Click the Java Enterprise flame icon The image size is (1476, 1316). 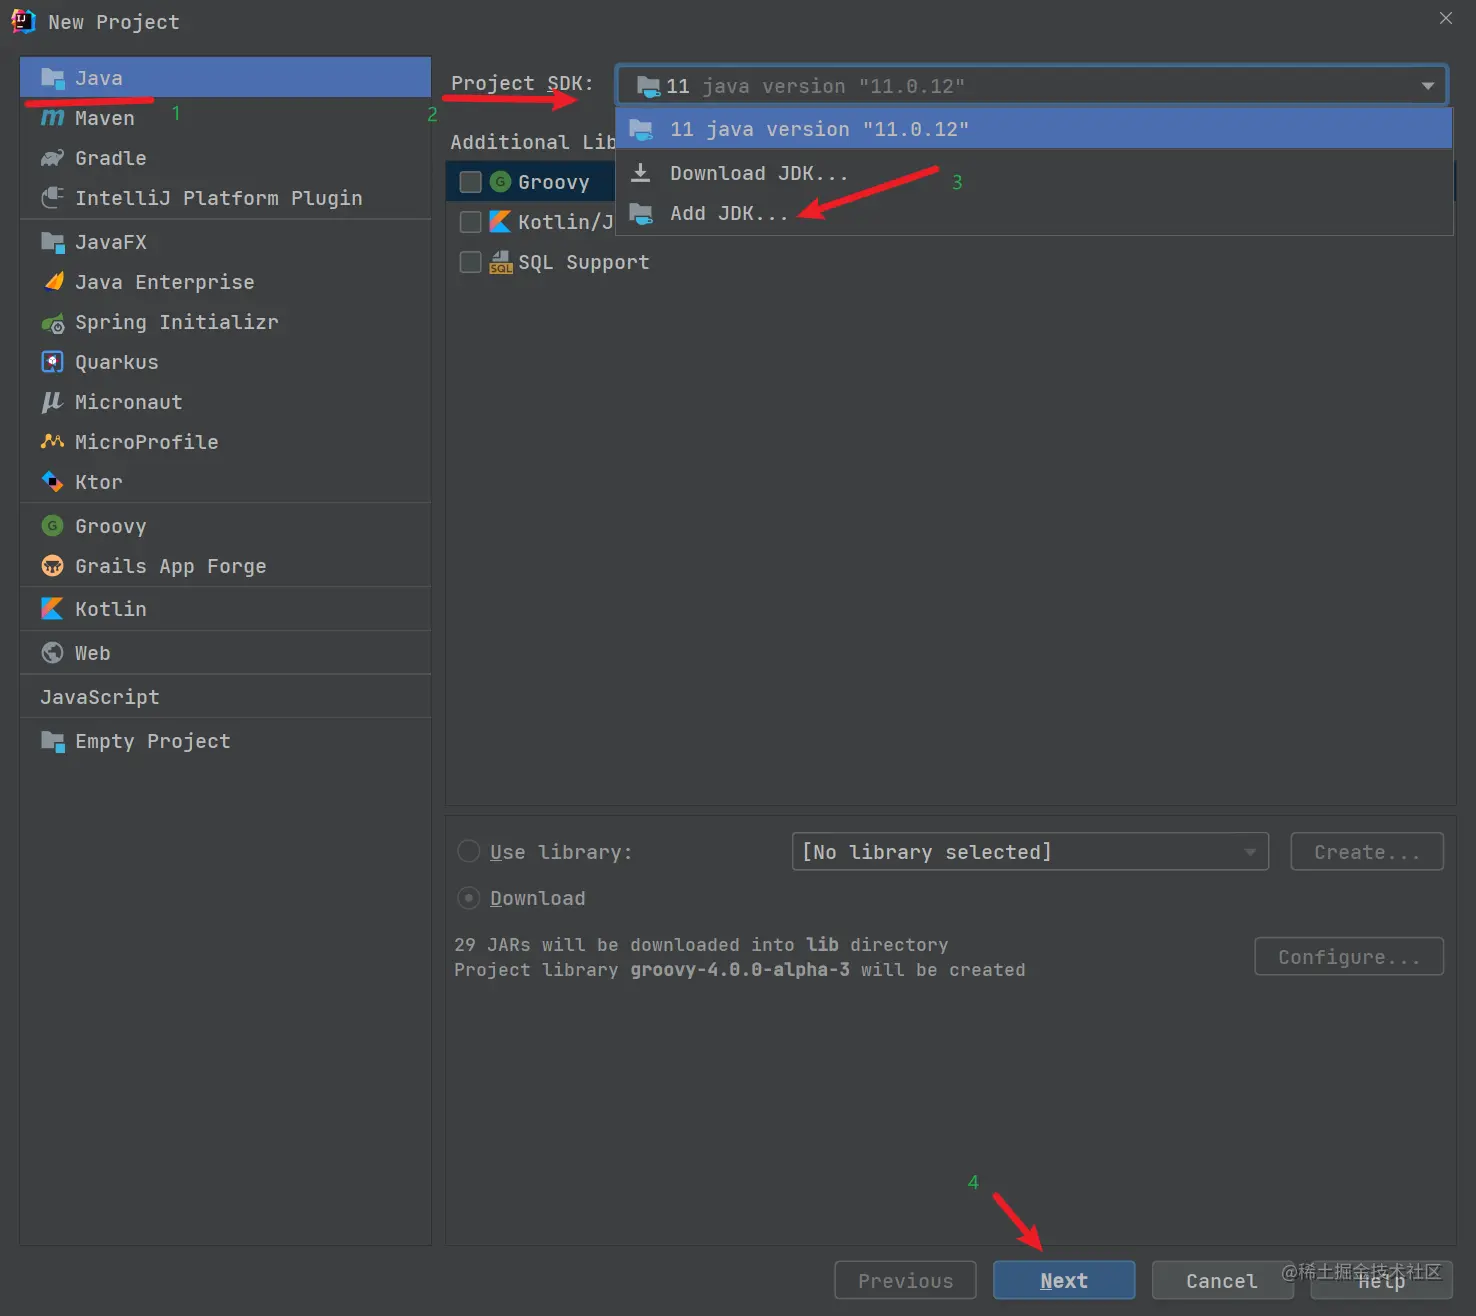click(52, 282)
